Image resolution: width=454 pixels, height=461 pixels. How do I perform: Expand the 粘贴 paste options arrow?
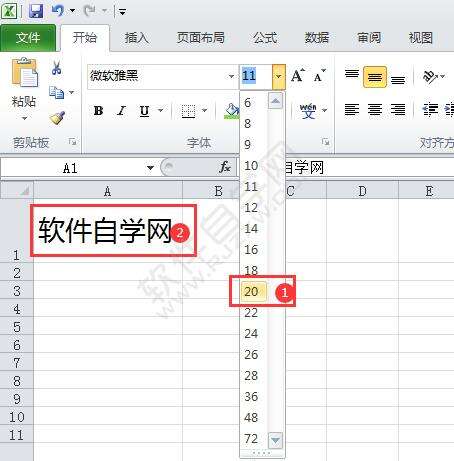pyautogui.click(x=24, y=118)
